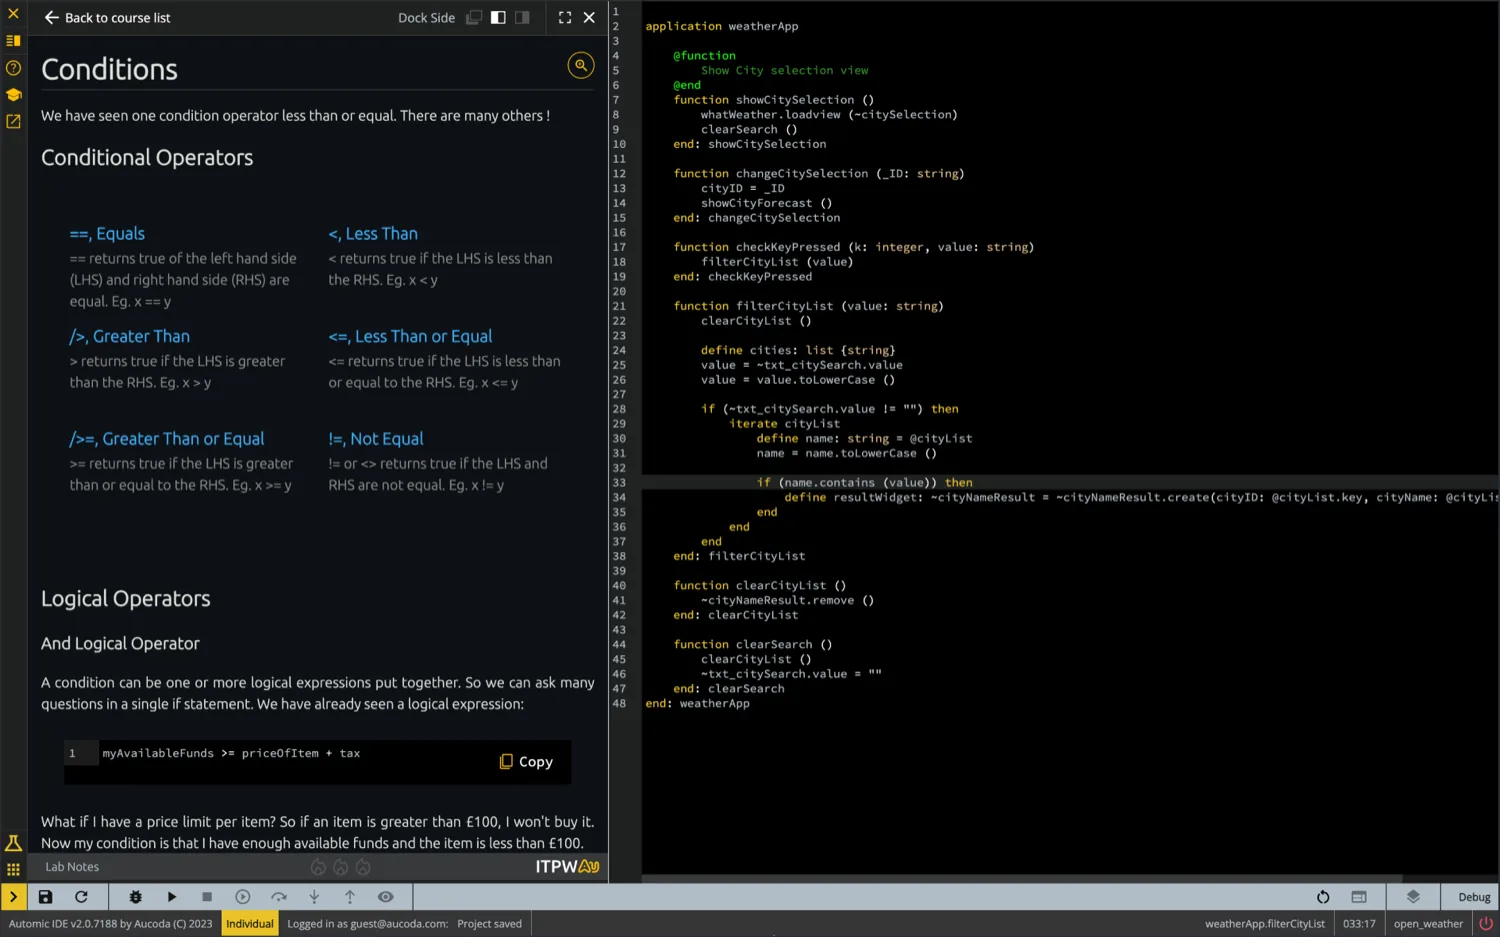Open the apps grid icon in sidebar
Screen dimensions: 1500x937
13,870
